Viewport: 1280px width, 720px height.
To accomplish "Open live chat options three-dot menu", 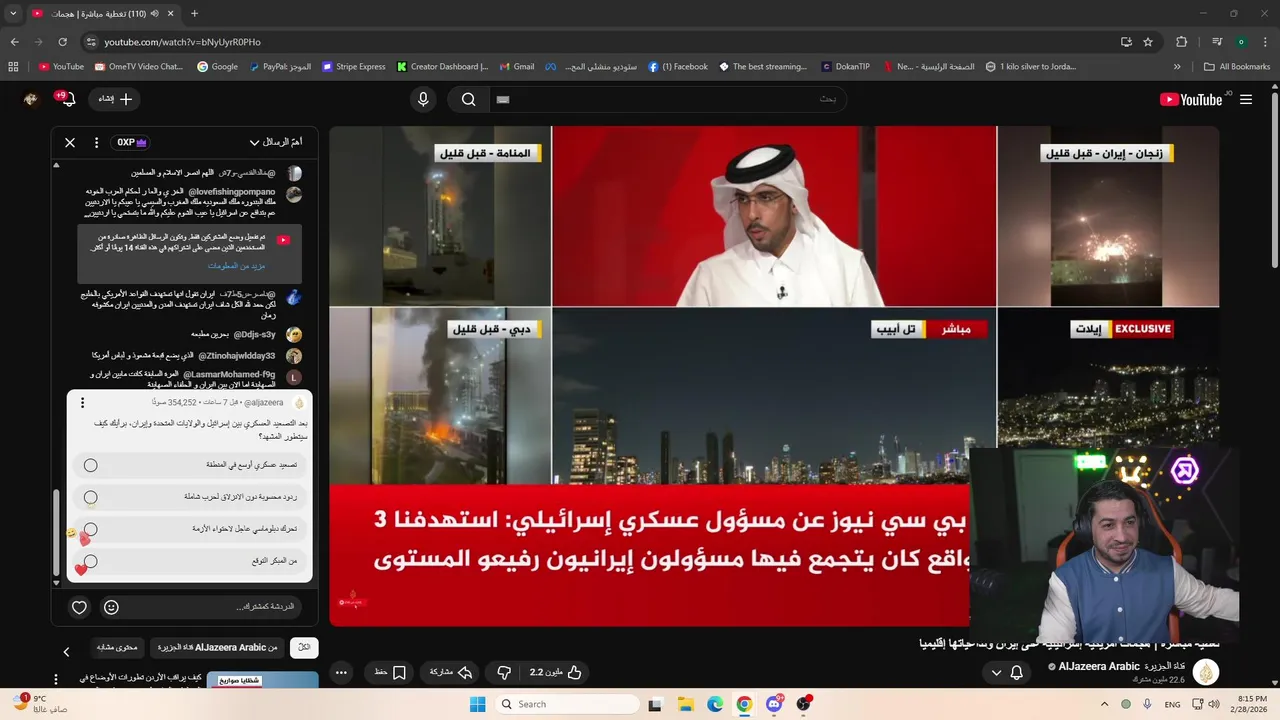I will pos(97,142).
